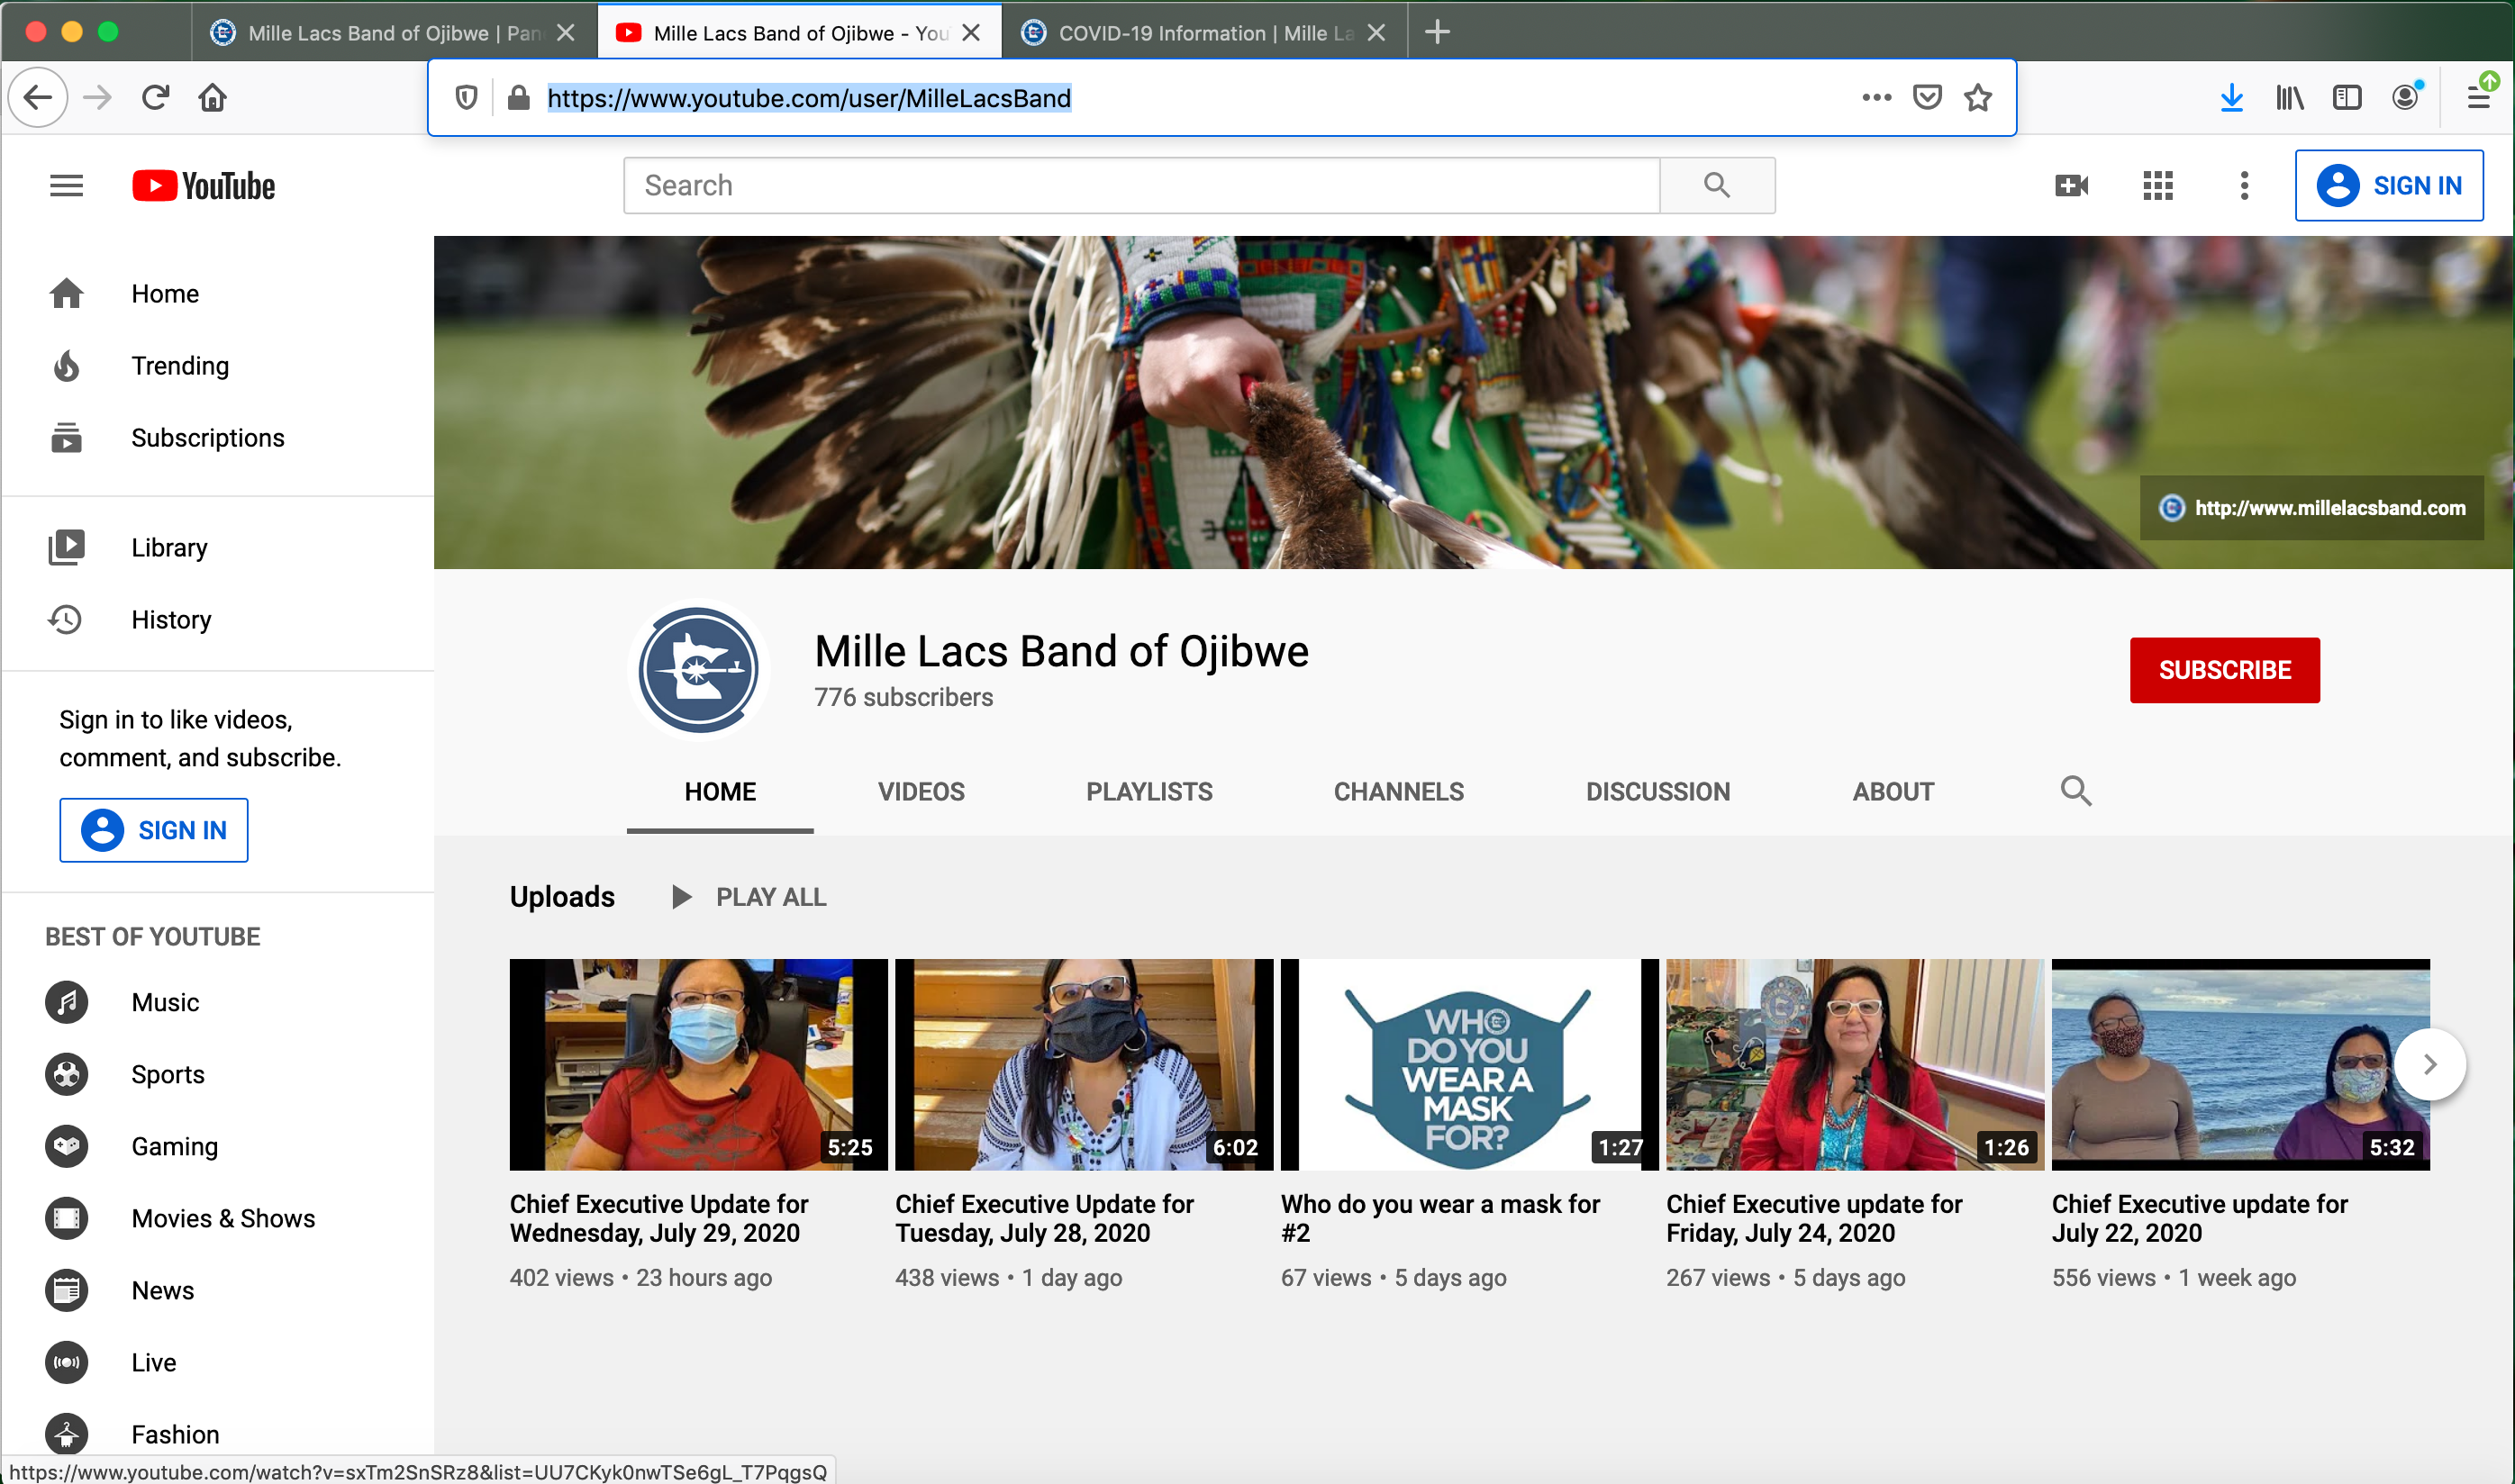Open YouTube settings three-dot menu
This screenshot has width=2515, height=1484.
[2244, 185]
